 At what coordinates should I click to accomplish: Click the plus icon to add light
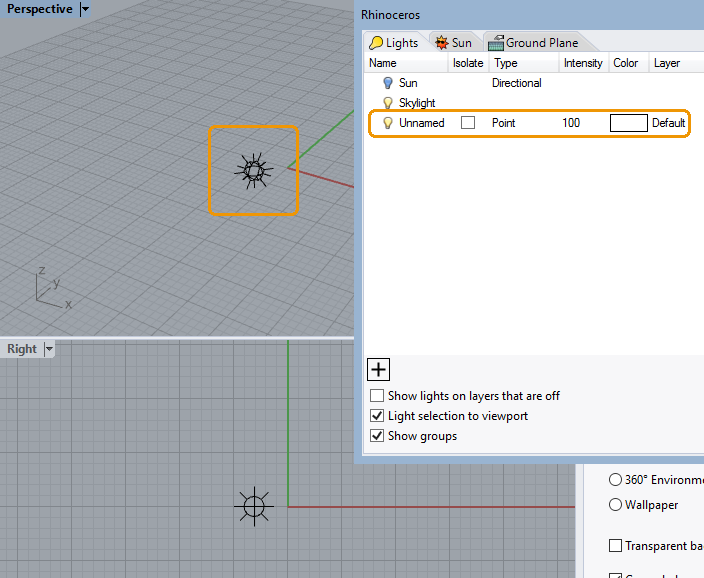(379, 370)
